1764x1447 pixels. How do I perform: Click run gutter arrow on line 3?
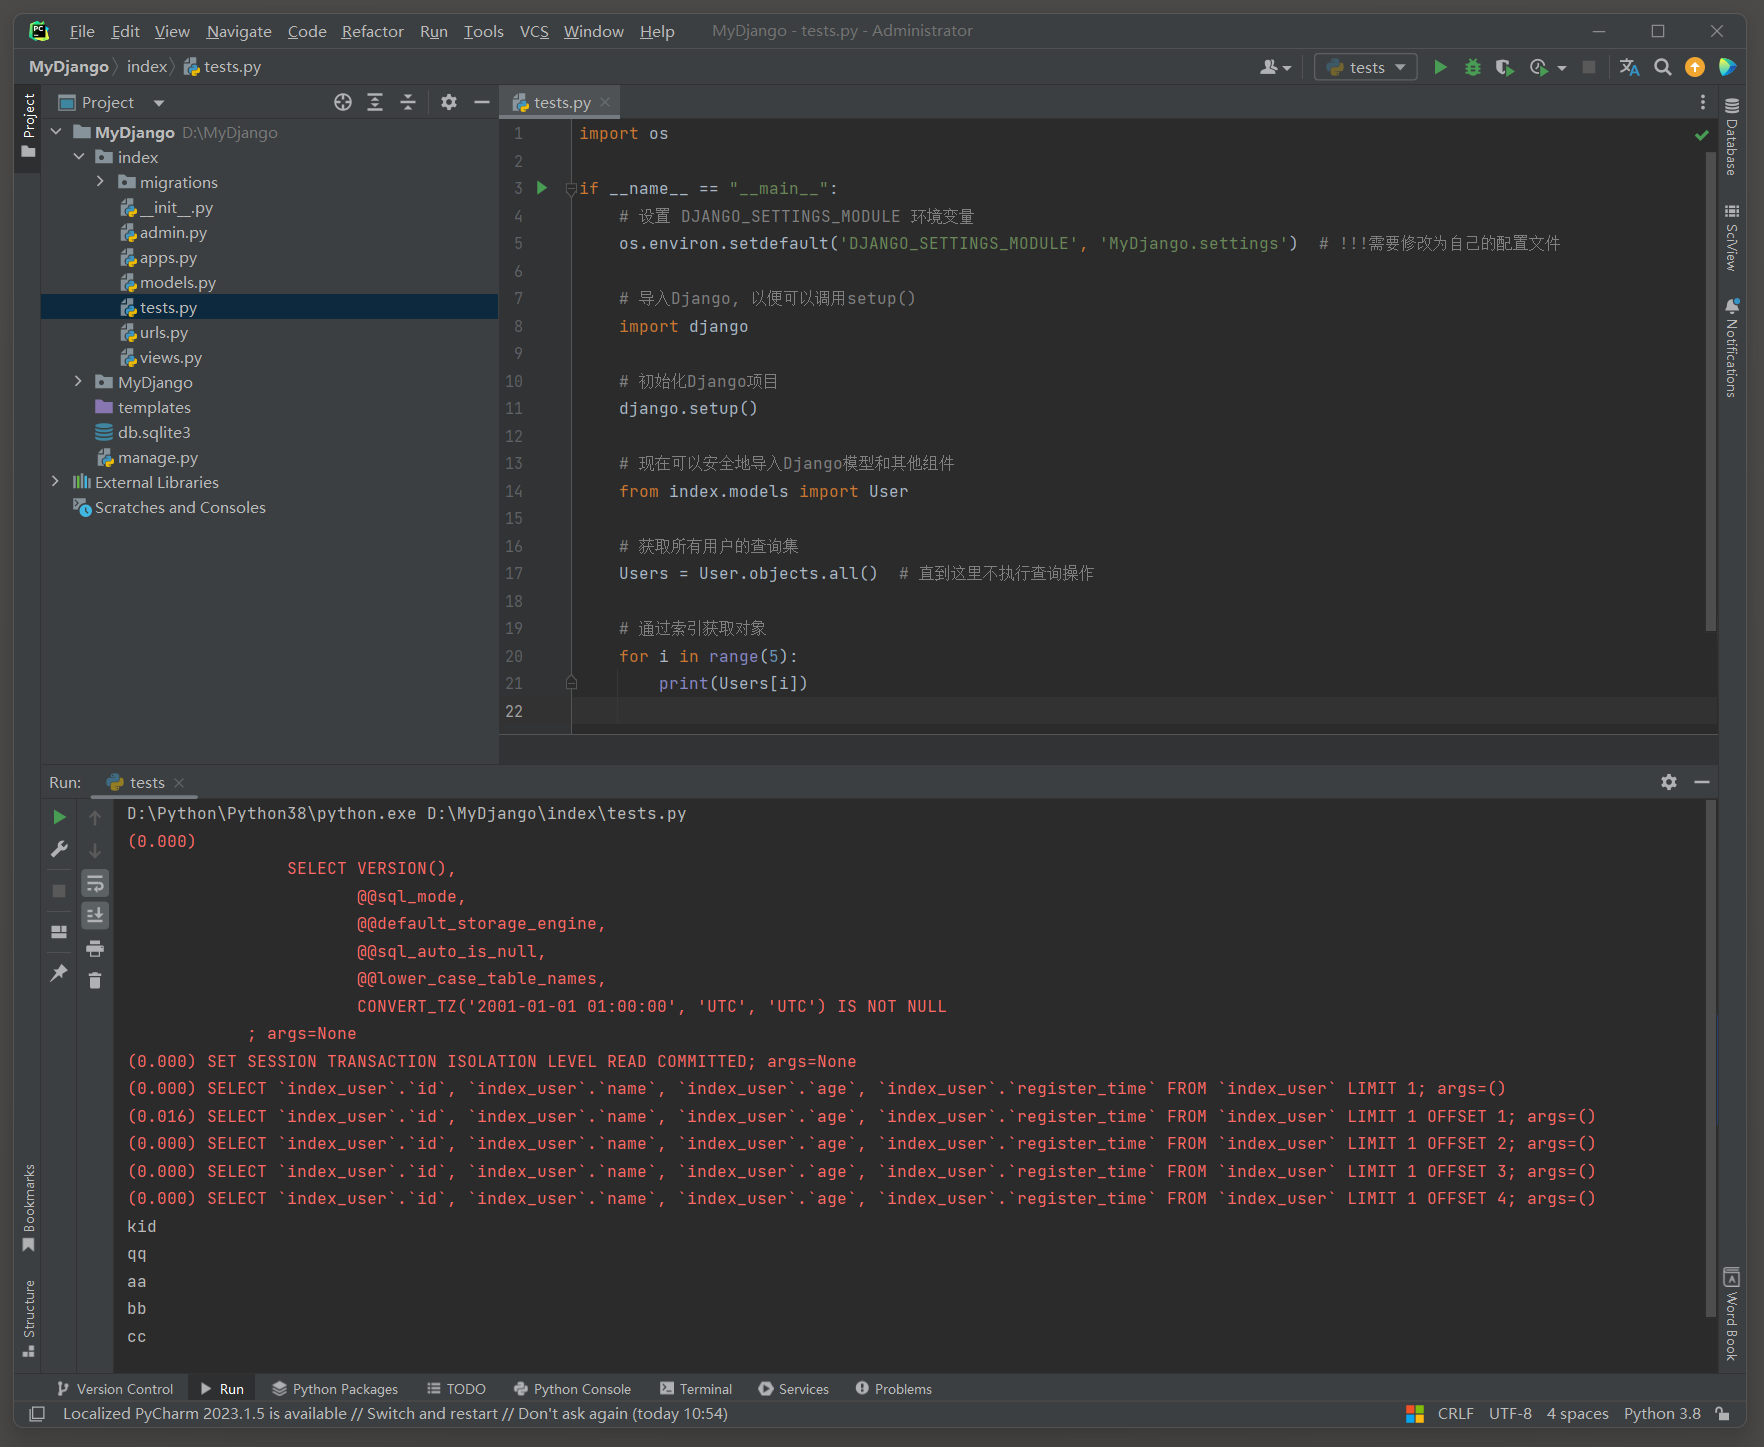[x=542, y=188]
